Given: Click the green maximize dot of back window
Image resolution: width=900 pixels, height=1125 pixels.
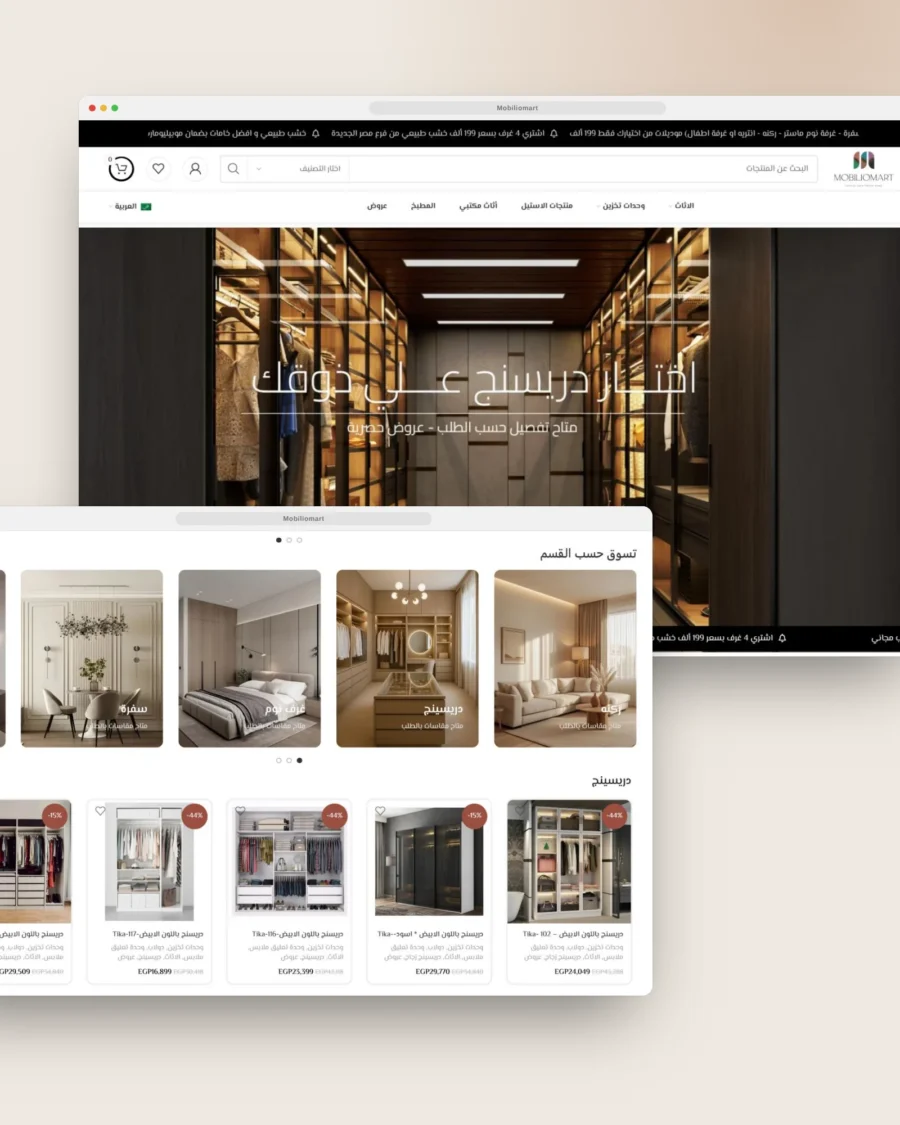Looking at the screenshot, I should coord(115,108).
